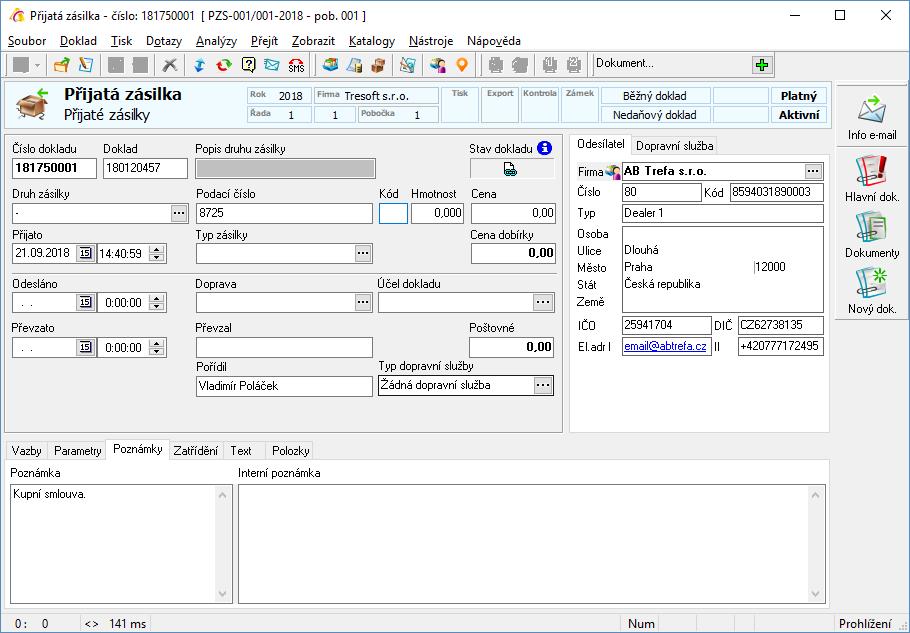Open the Odesláno date calendar picker
This screenshot has height=633, width=910.
pos(85,302)
